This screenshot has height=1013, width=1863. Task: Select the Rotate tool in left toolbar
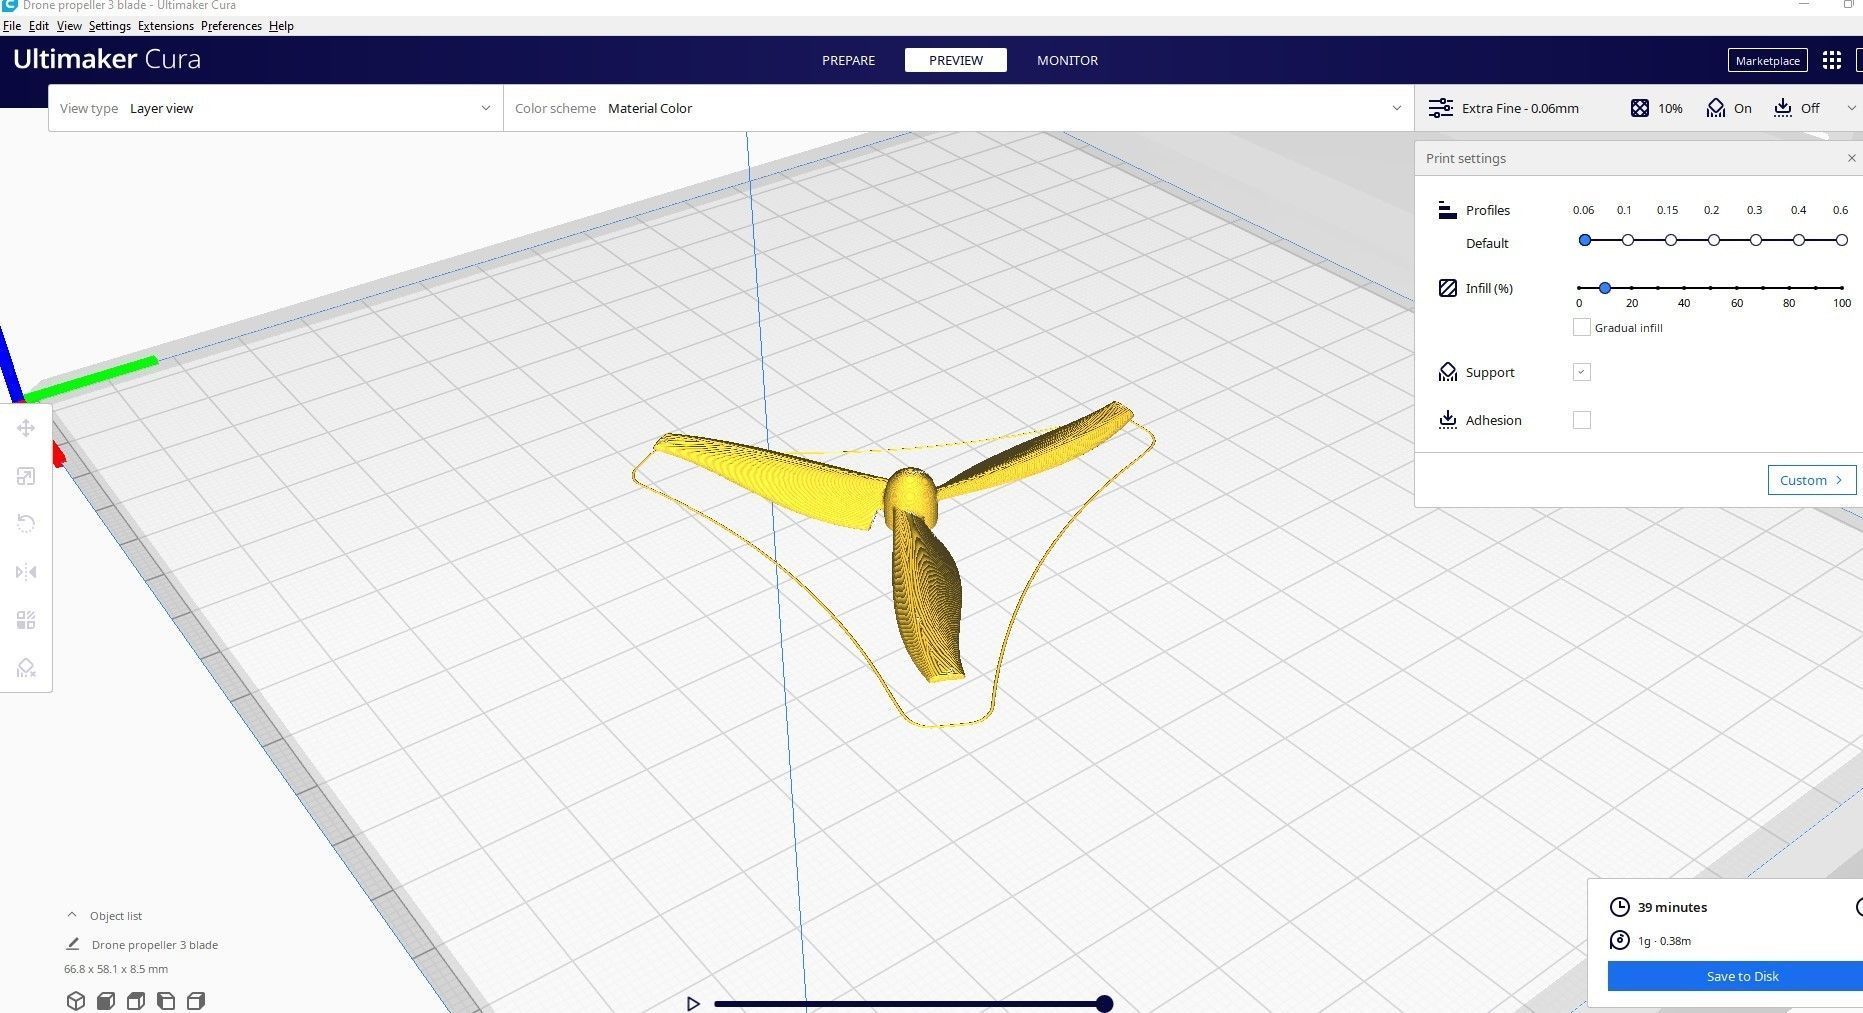tap(26, 524)
